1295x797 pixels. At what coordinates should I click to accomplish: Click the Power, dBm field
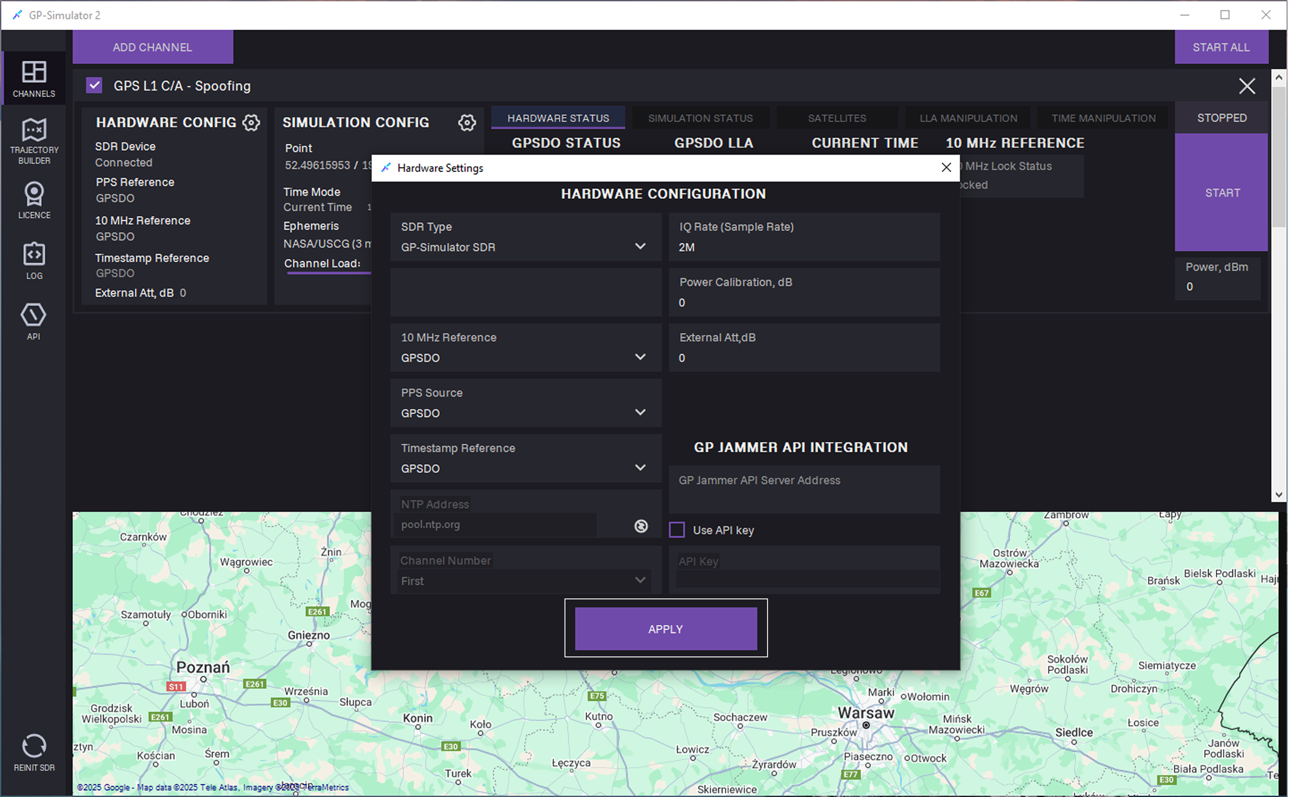pos(1217,278)
